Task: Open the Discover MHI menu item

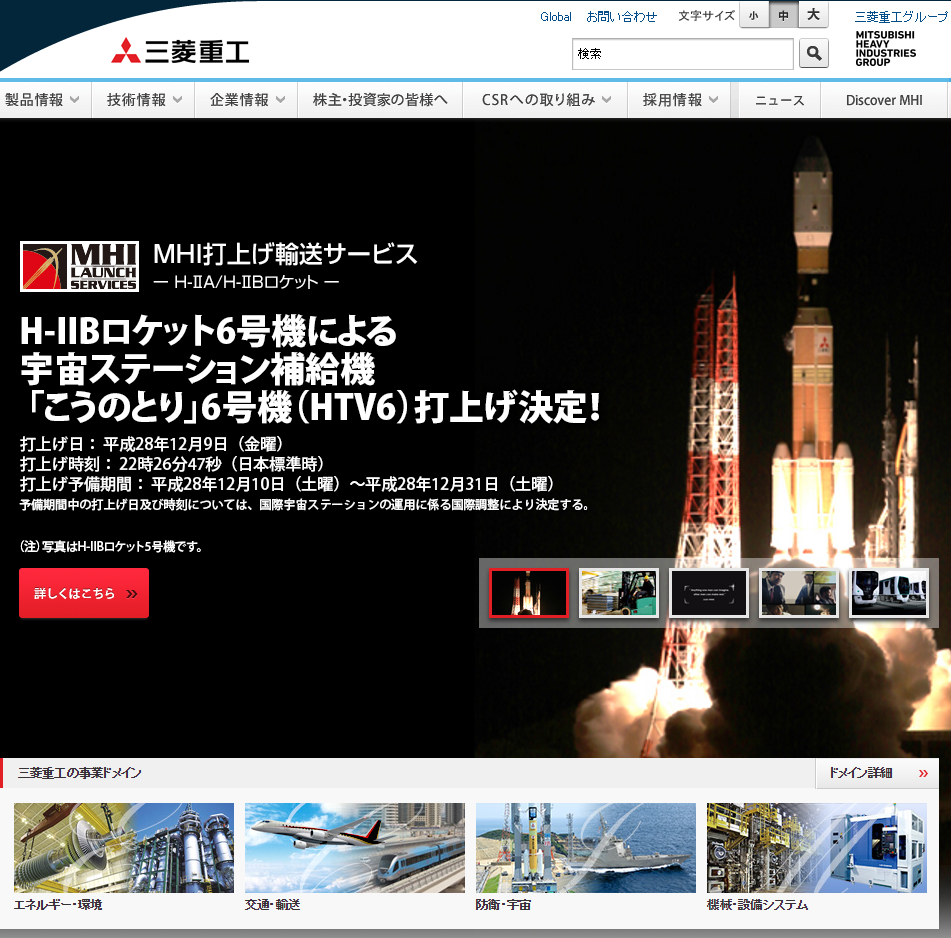Action: pyautogui.click(x=884, y=100)
